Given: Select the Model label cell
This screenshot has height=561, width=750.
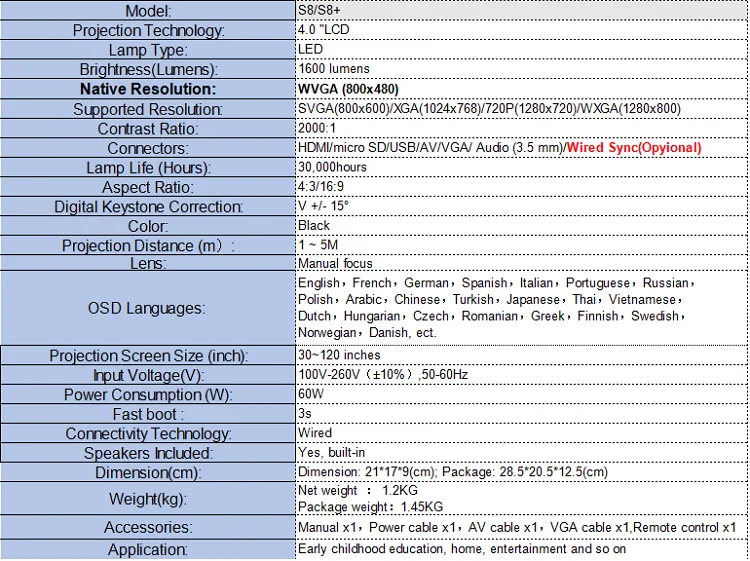Looking at the screenshot, I should coord(148,11).
